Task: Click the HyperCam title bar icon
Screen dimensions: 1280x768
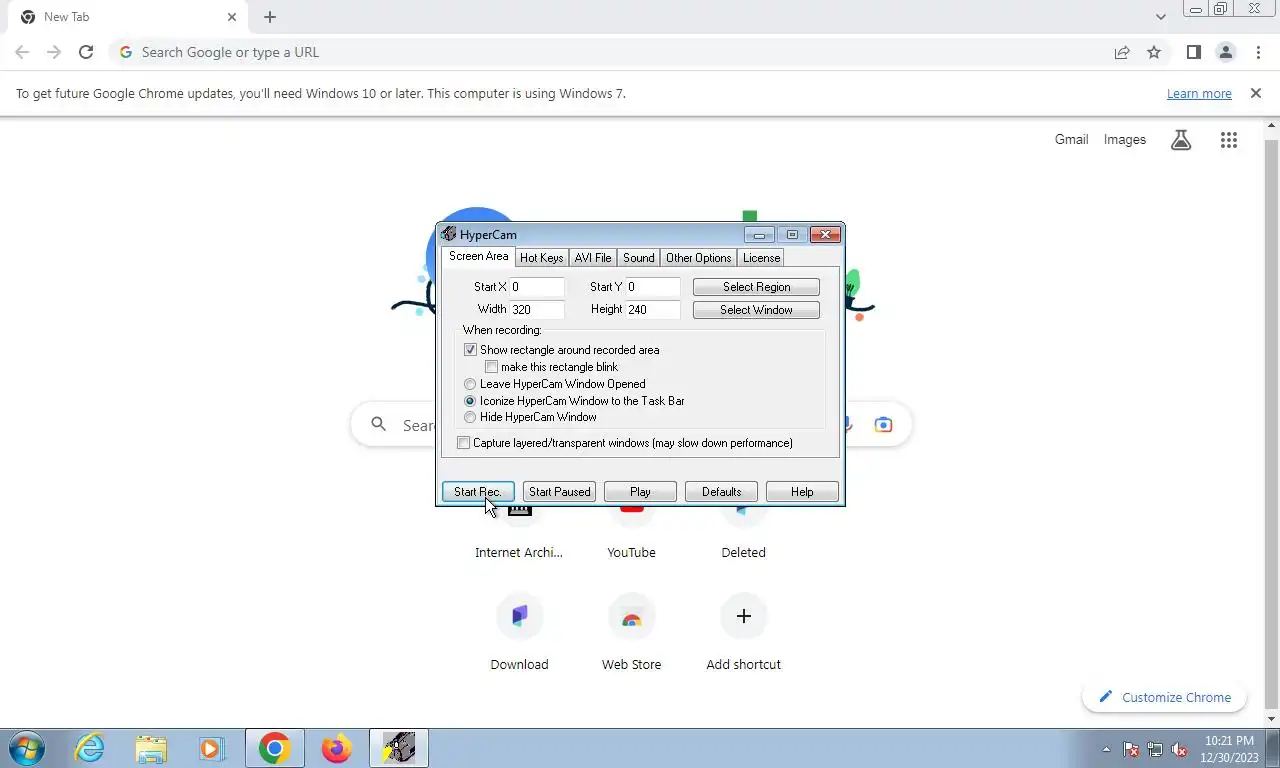Action: click(x=449, y=234)
